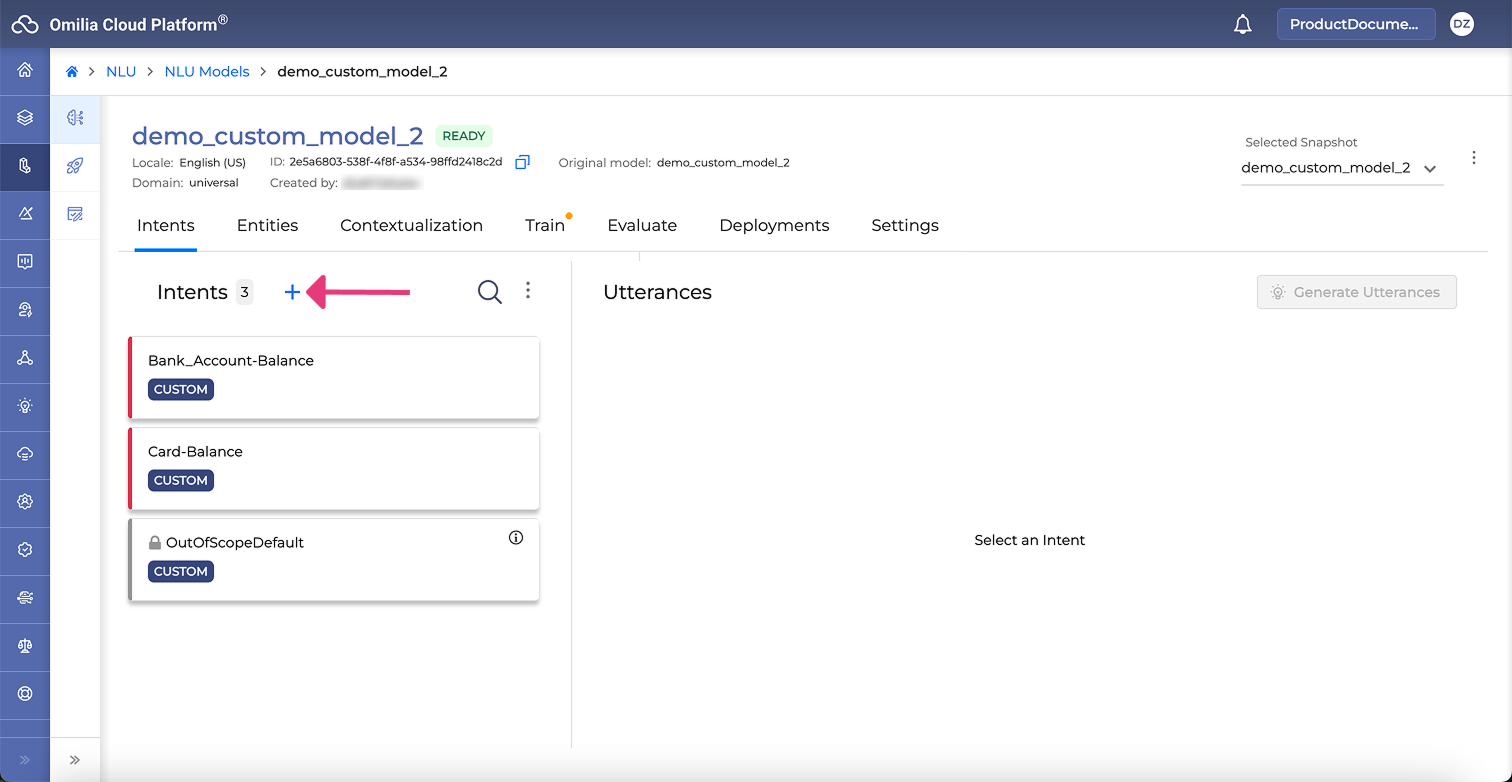
Task: Switch to the Entities tab
Action: pos(267,225)
